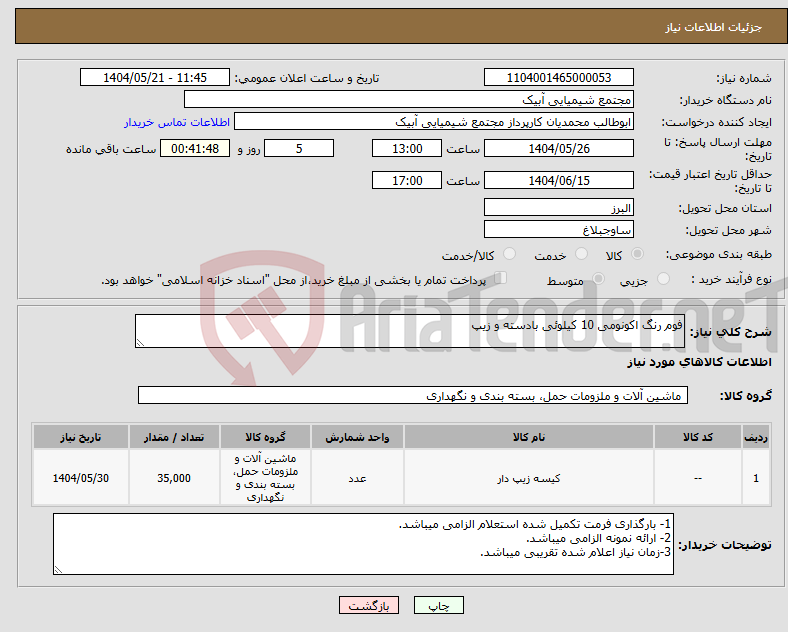Click the اطلاعات کالاهای مورد نیاز heading
Image resolution: width=788 pixels, height=632 pixels.
(x=699, y=362)
